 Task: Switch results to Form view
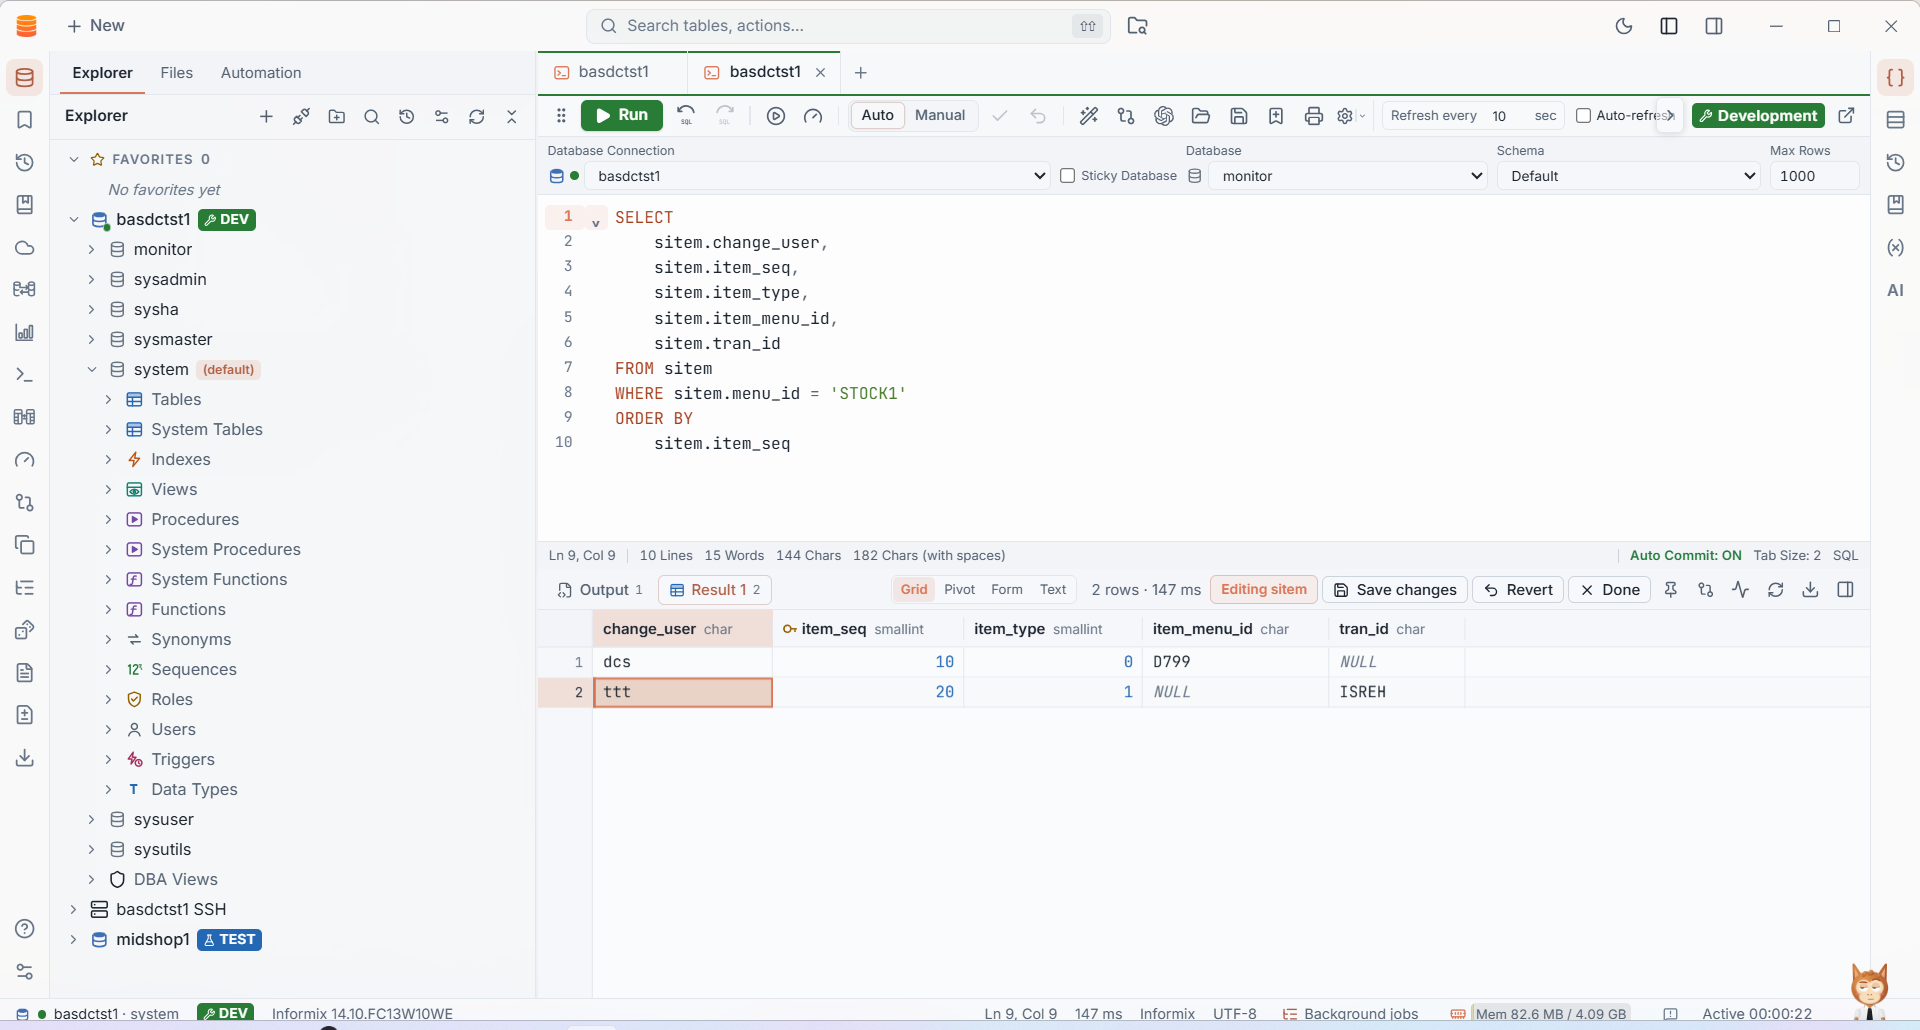(1006, 590)
